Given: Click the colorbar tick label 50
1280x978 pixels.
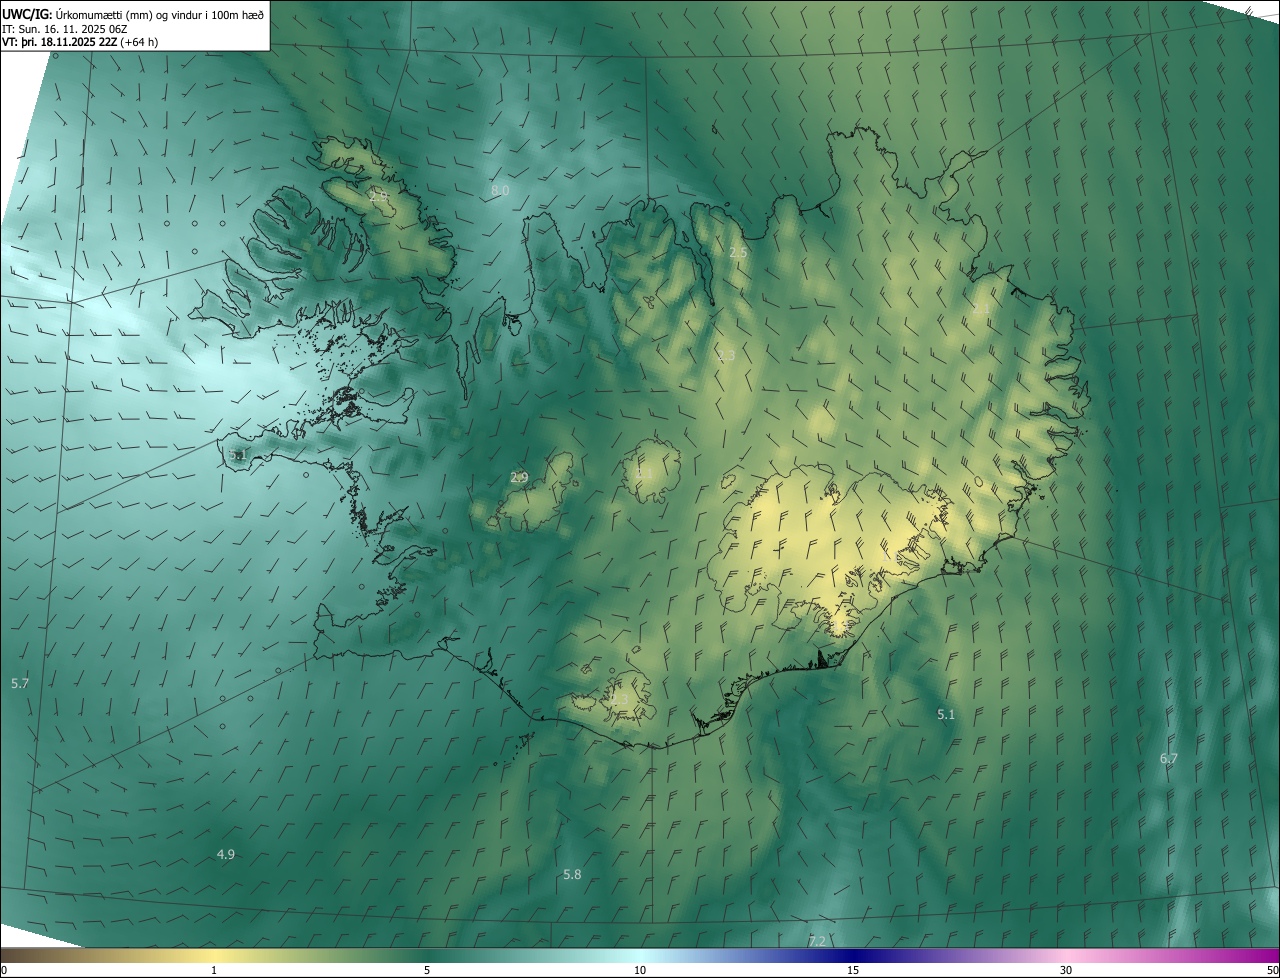Looking at the screenshot, I should click(x=1272, y=970).
